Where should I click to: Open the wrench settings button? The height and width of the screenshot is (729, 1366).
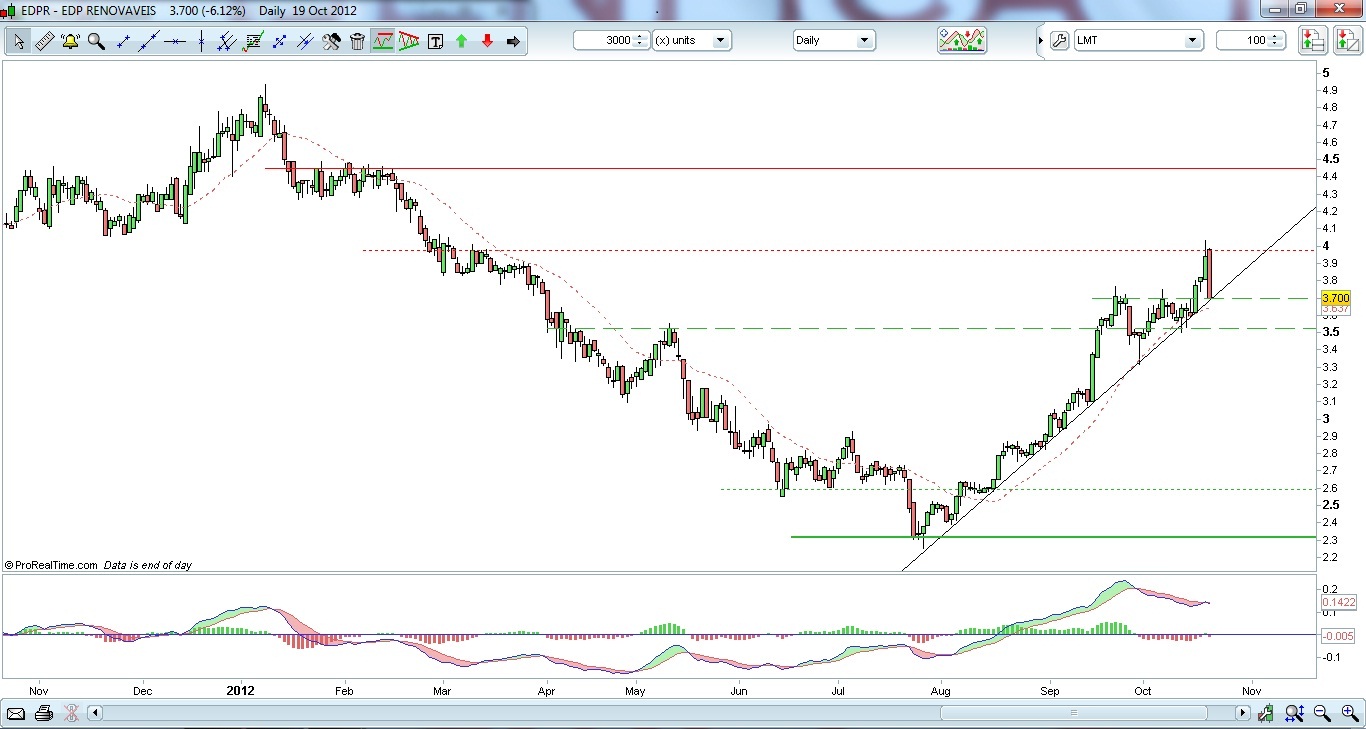(1060, 40)
